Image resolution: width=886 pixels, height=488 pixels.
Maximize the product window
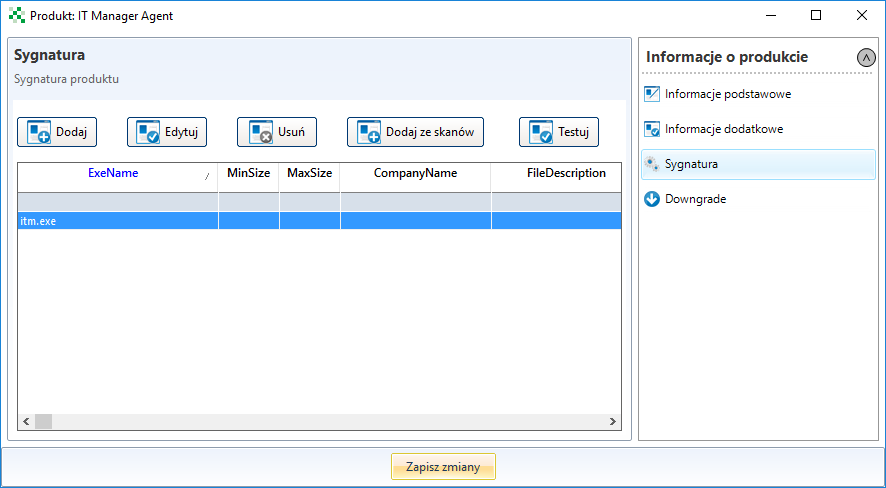816,15
